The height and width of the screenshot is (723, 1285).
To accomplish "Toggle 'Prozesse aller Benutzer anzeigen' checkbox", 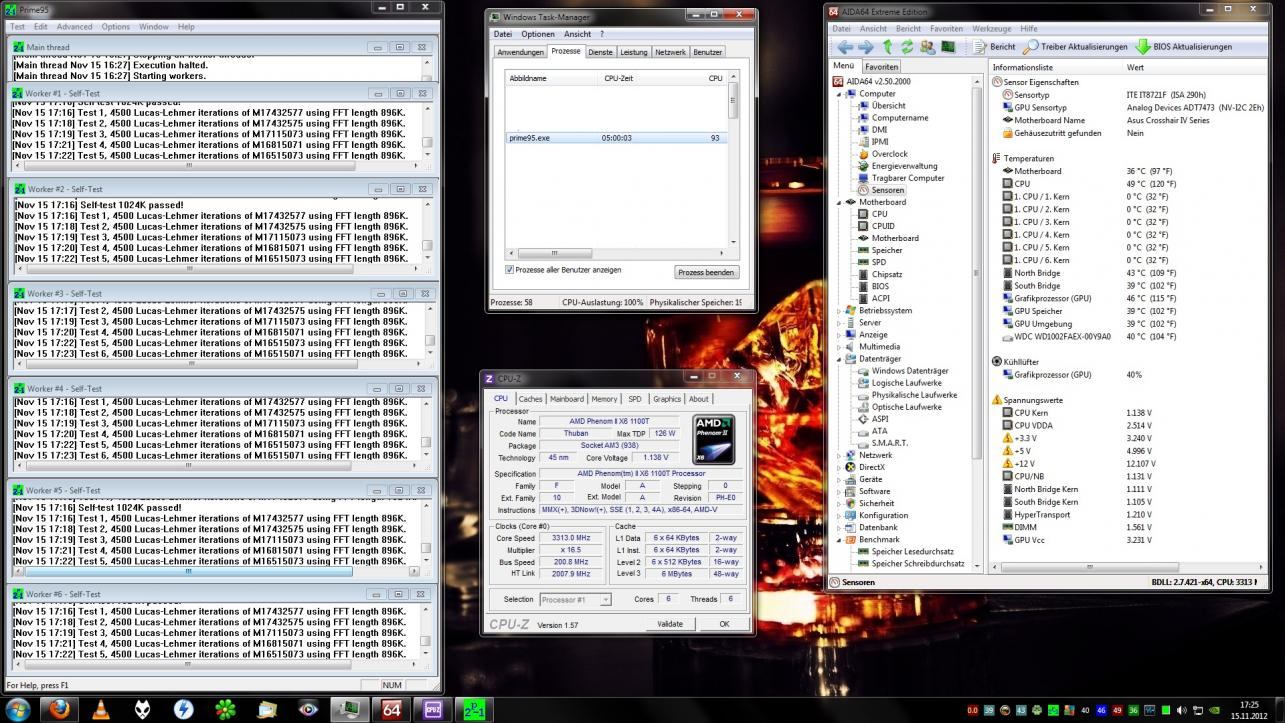I will tap(510, 270).
